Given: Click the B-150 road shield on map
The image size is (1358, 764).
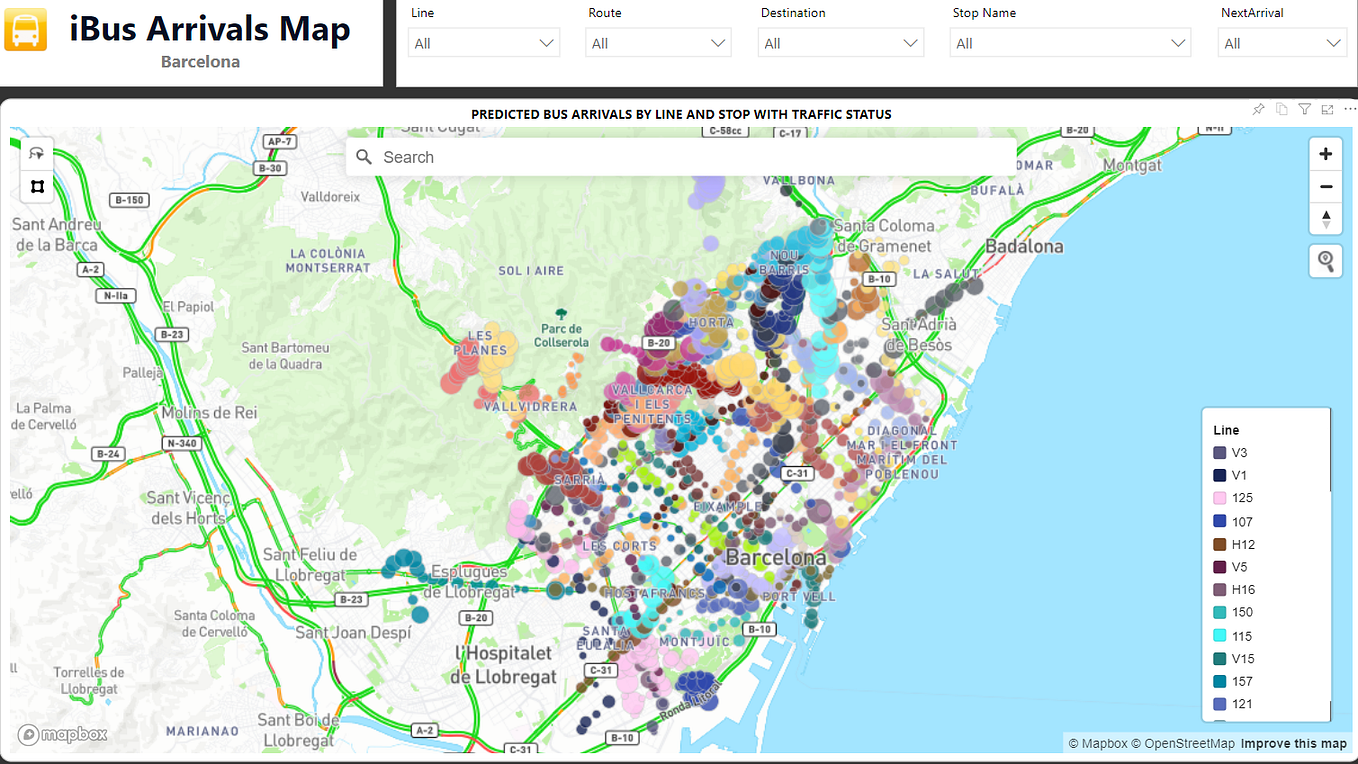Looking at the screenshot, I should (x=129, y=200).
